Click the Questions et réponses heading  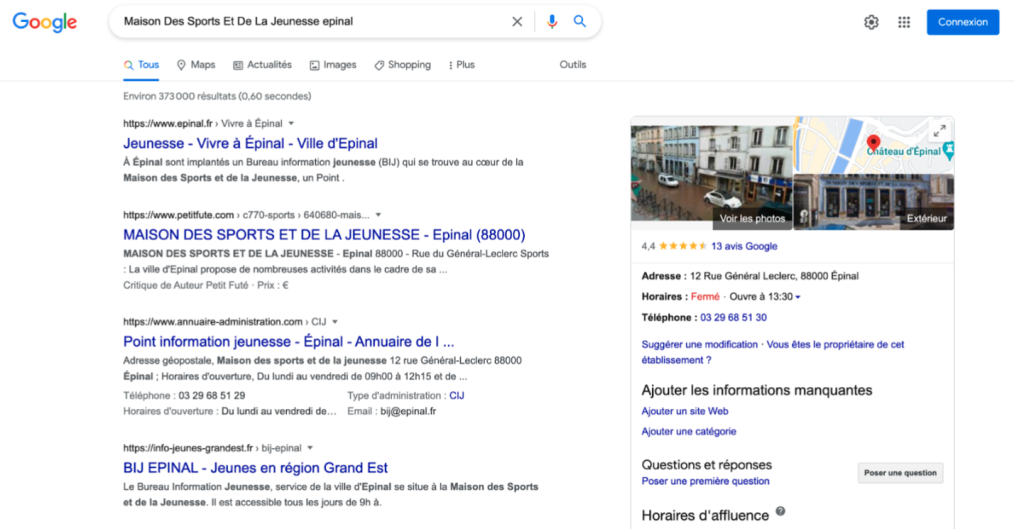coord(707,464)
